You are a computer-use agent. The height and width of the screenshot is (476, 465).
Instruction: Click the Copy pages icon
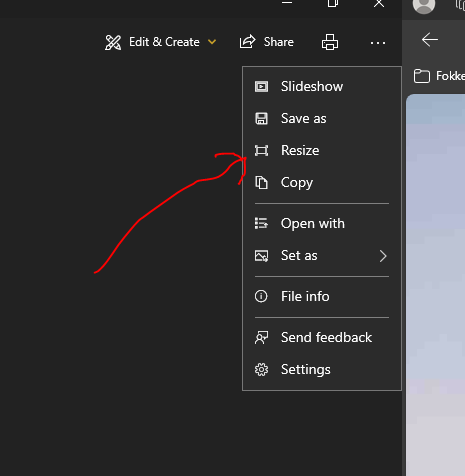[261, 183]
